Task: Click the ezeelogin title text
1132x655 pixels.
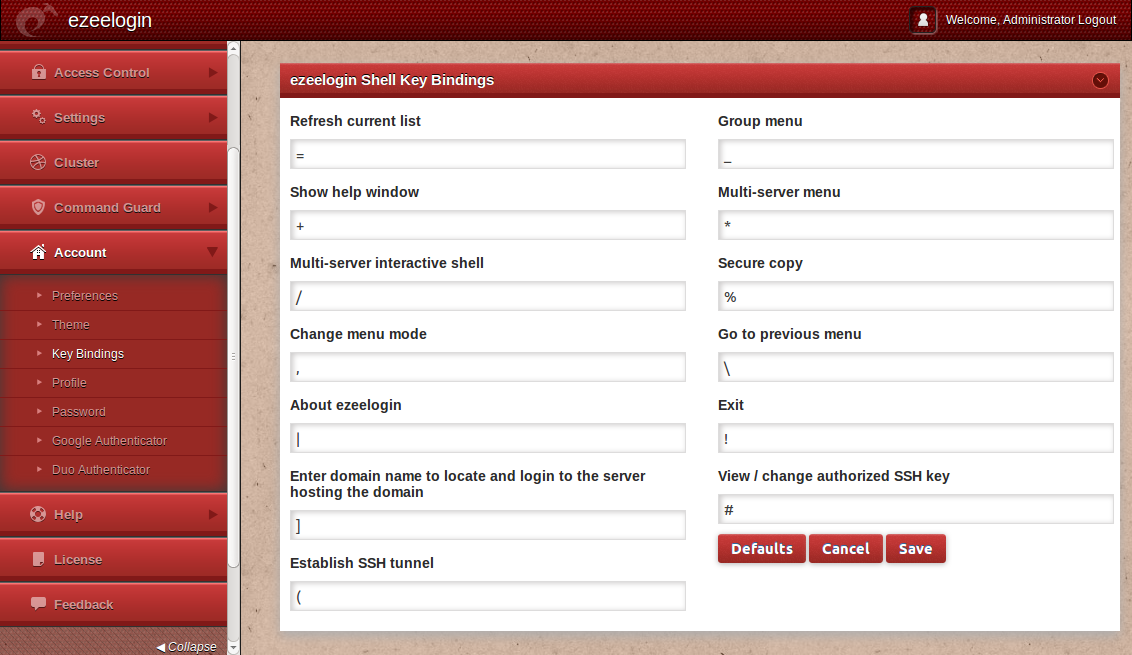Action: (x=110, y=20)
